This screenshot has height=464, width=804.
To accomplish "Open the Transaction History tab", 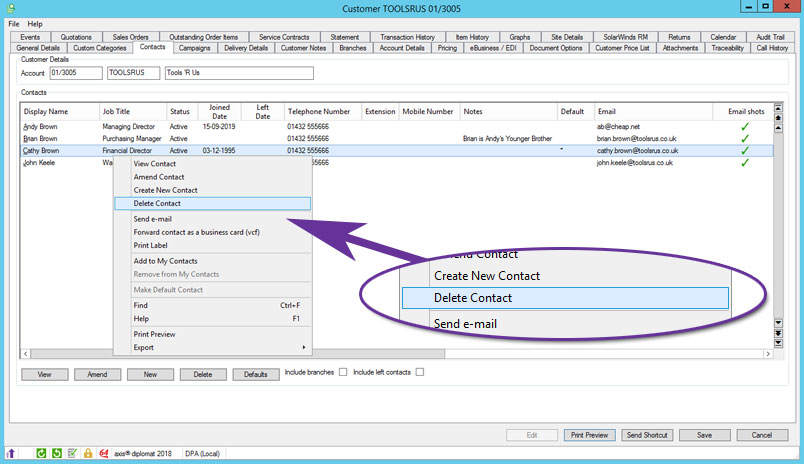I will (x=407, y=37).
